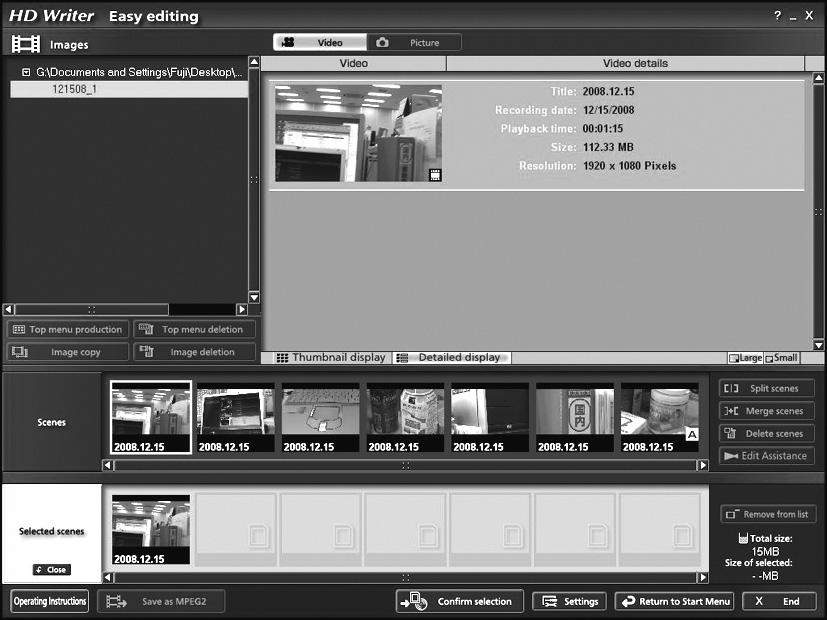Click the video thumbnail in details list
This screenshot has height=620, width=827.
tap(359, 133)
